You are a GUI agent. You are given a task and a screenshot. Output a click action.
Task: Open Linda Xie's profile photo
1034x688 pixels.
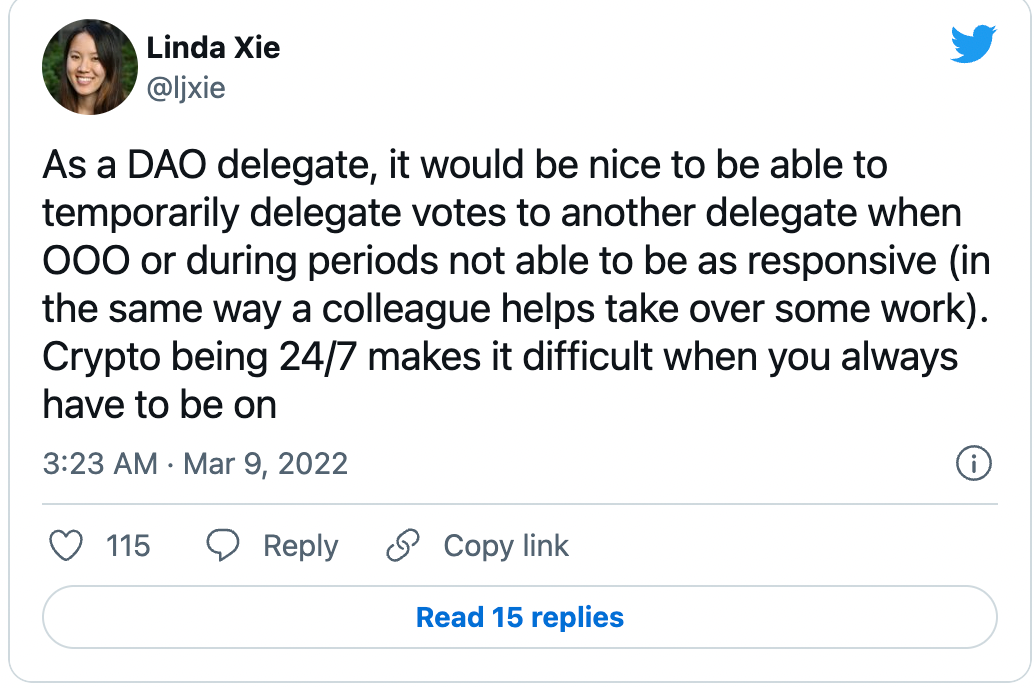tap(90, 67)
